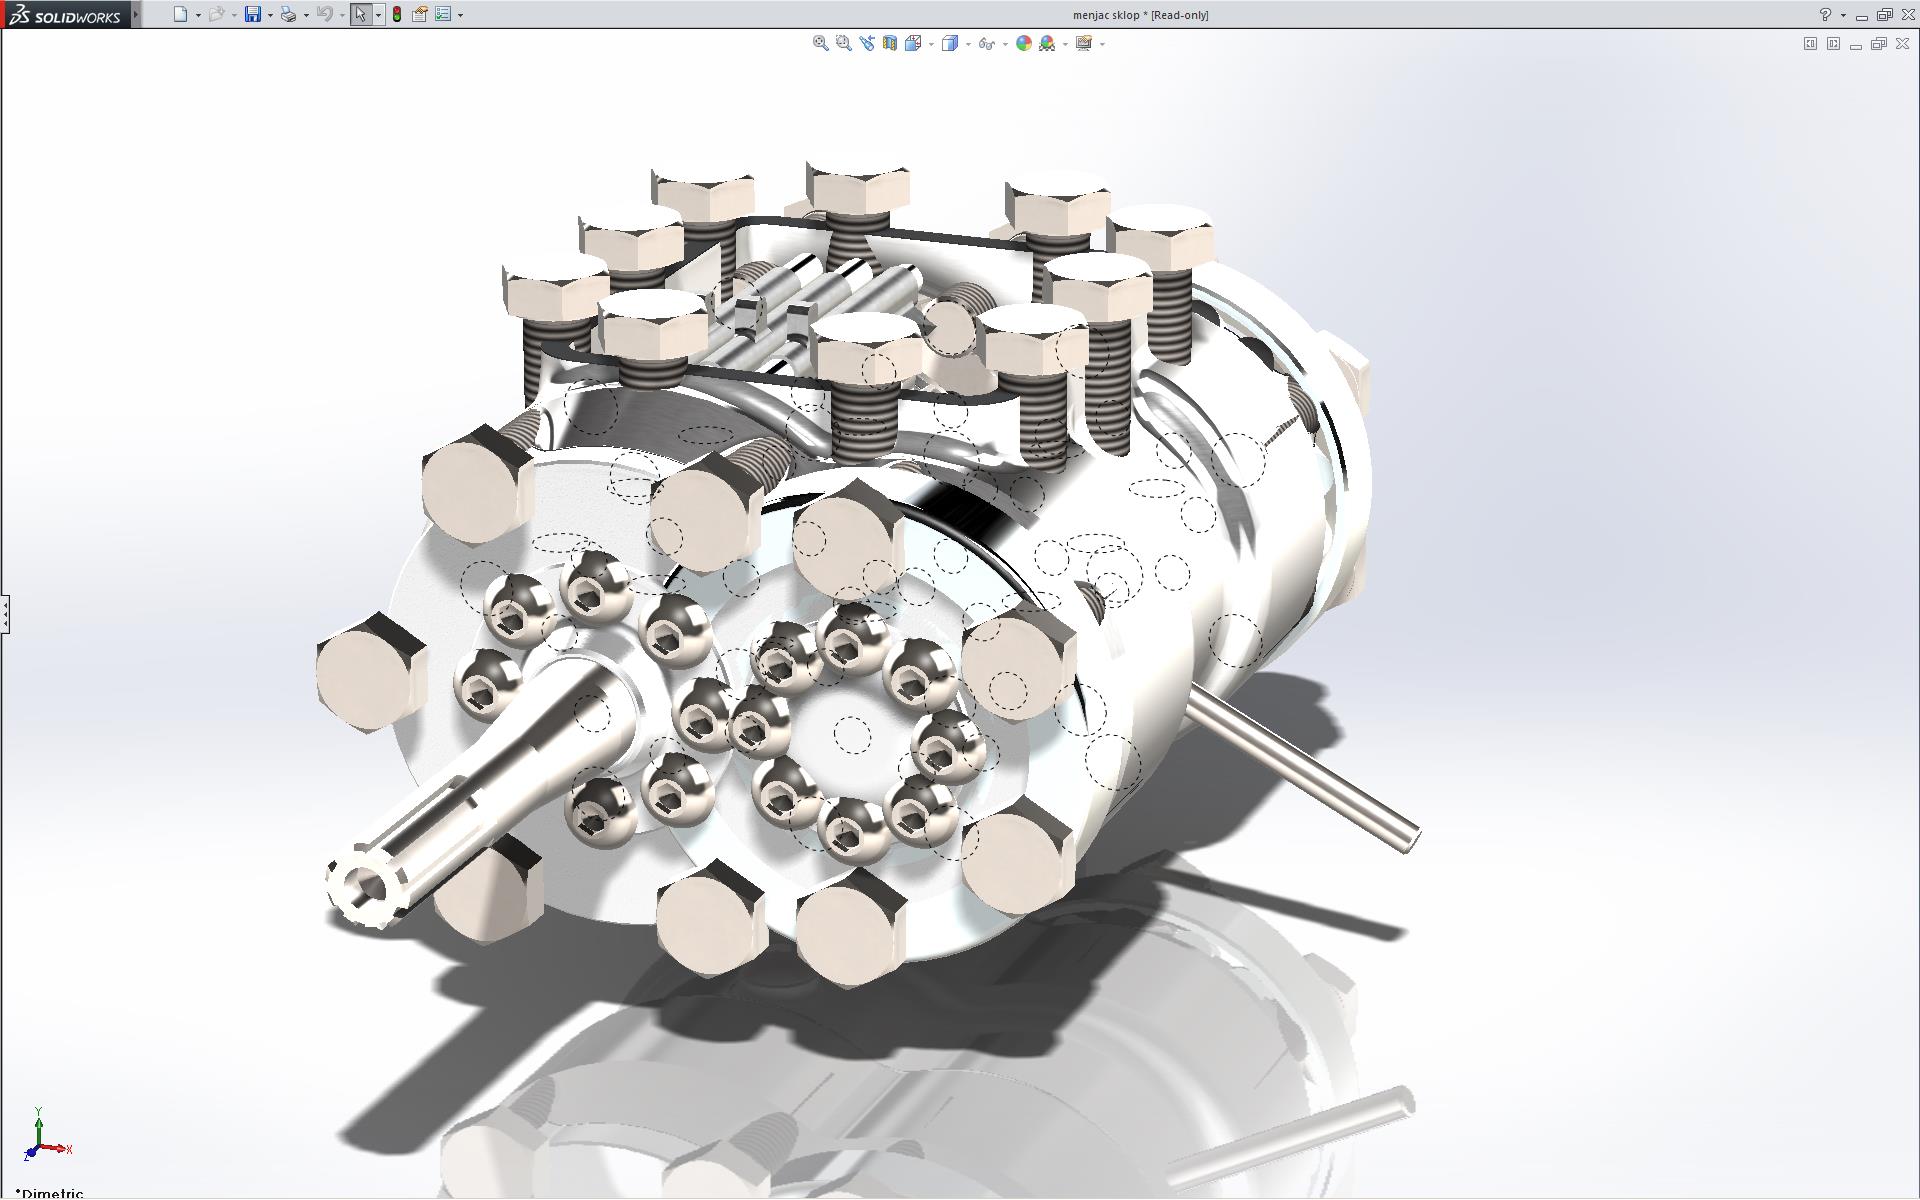
Task: Expand the Display Style dropdown arrow
Action: click(968, 44)
